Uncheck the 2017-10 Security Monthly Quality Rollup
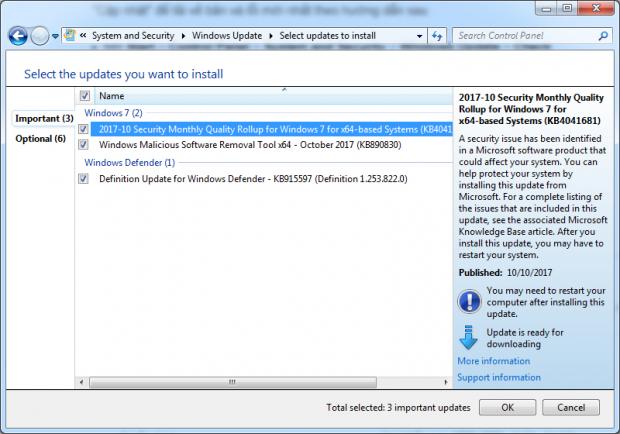The width and height of the screenshot is (620, 434). pos(85,129)
